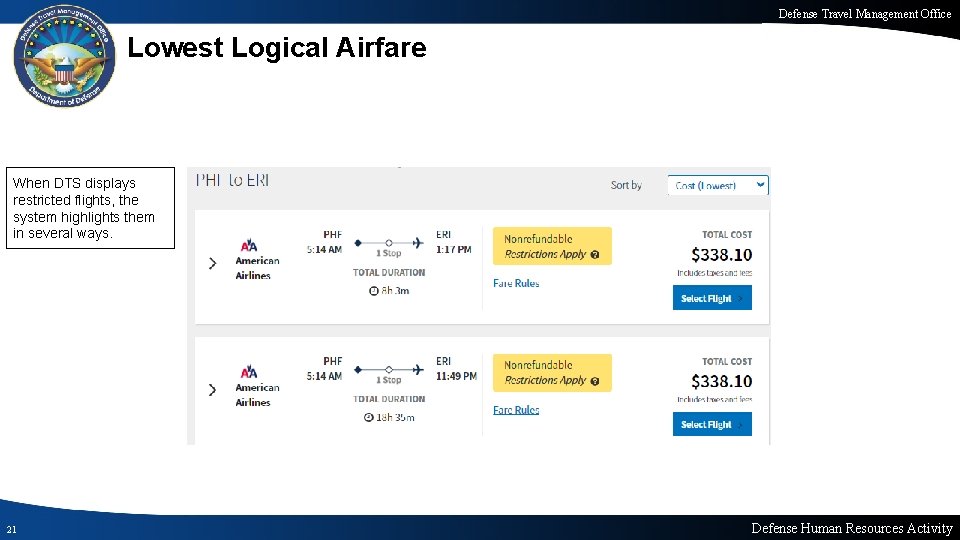The height and width of the screenshot is (540, 960).
Task: Click the clock icon beside 8h 3m duration
Action: pos(373,291)
